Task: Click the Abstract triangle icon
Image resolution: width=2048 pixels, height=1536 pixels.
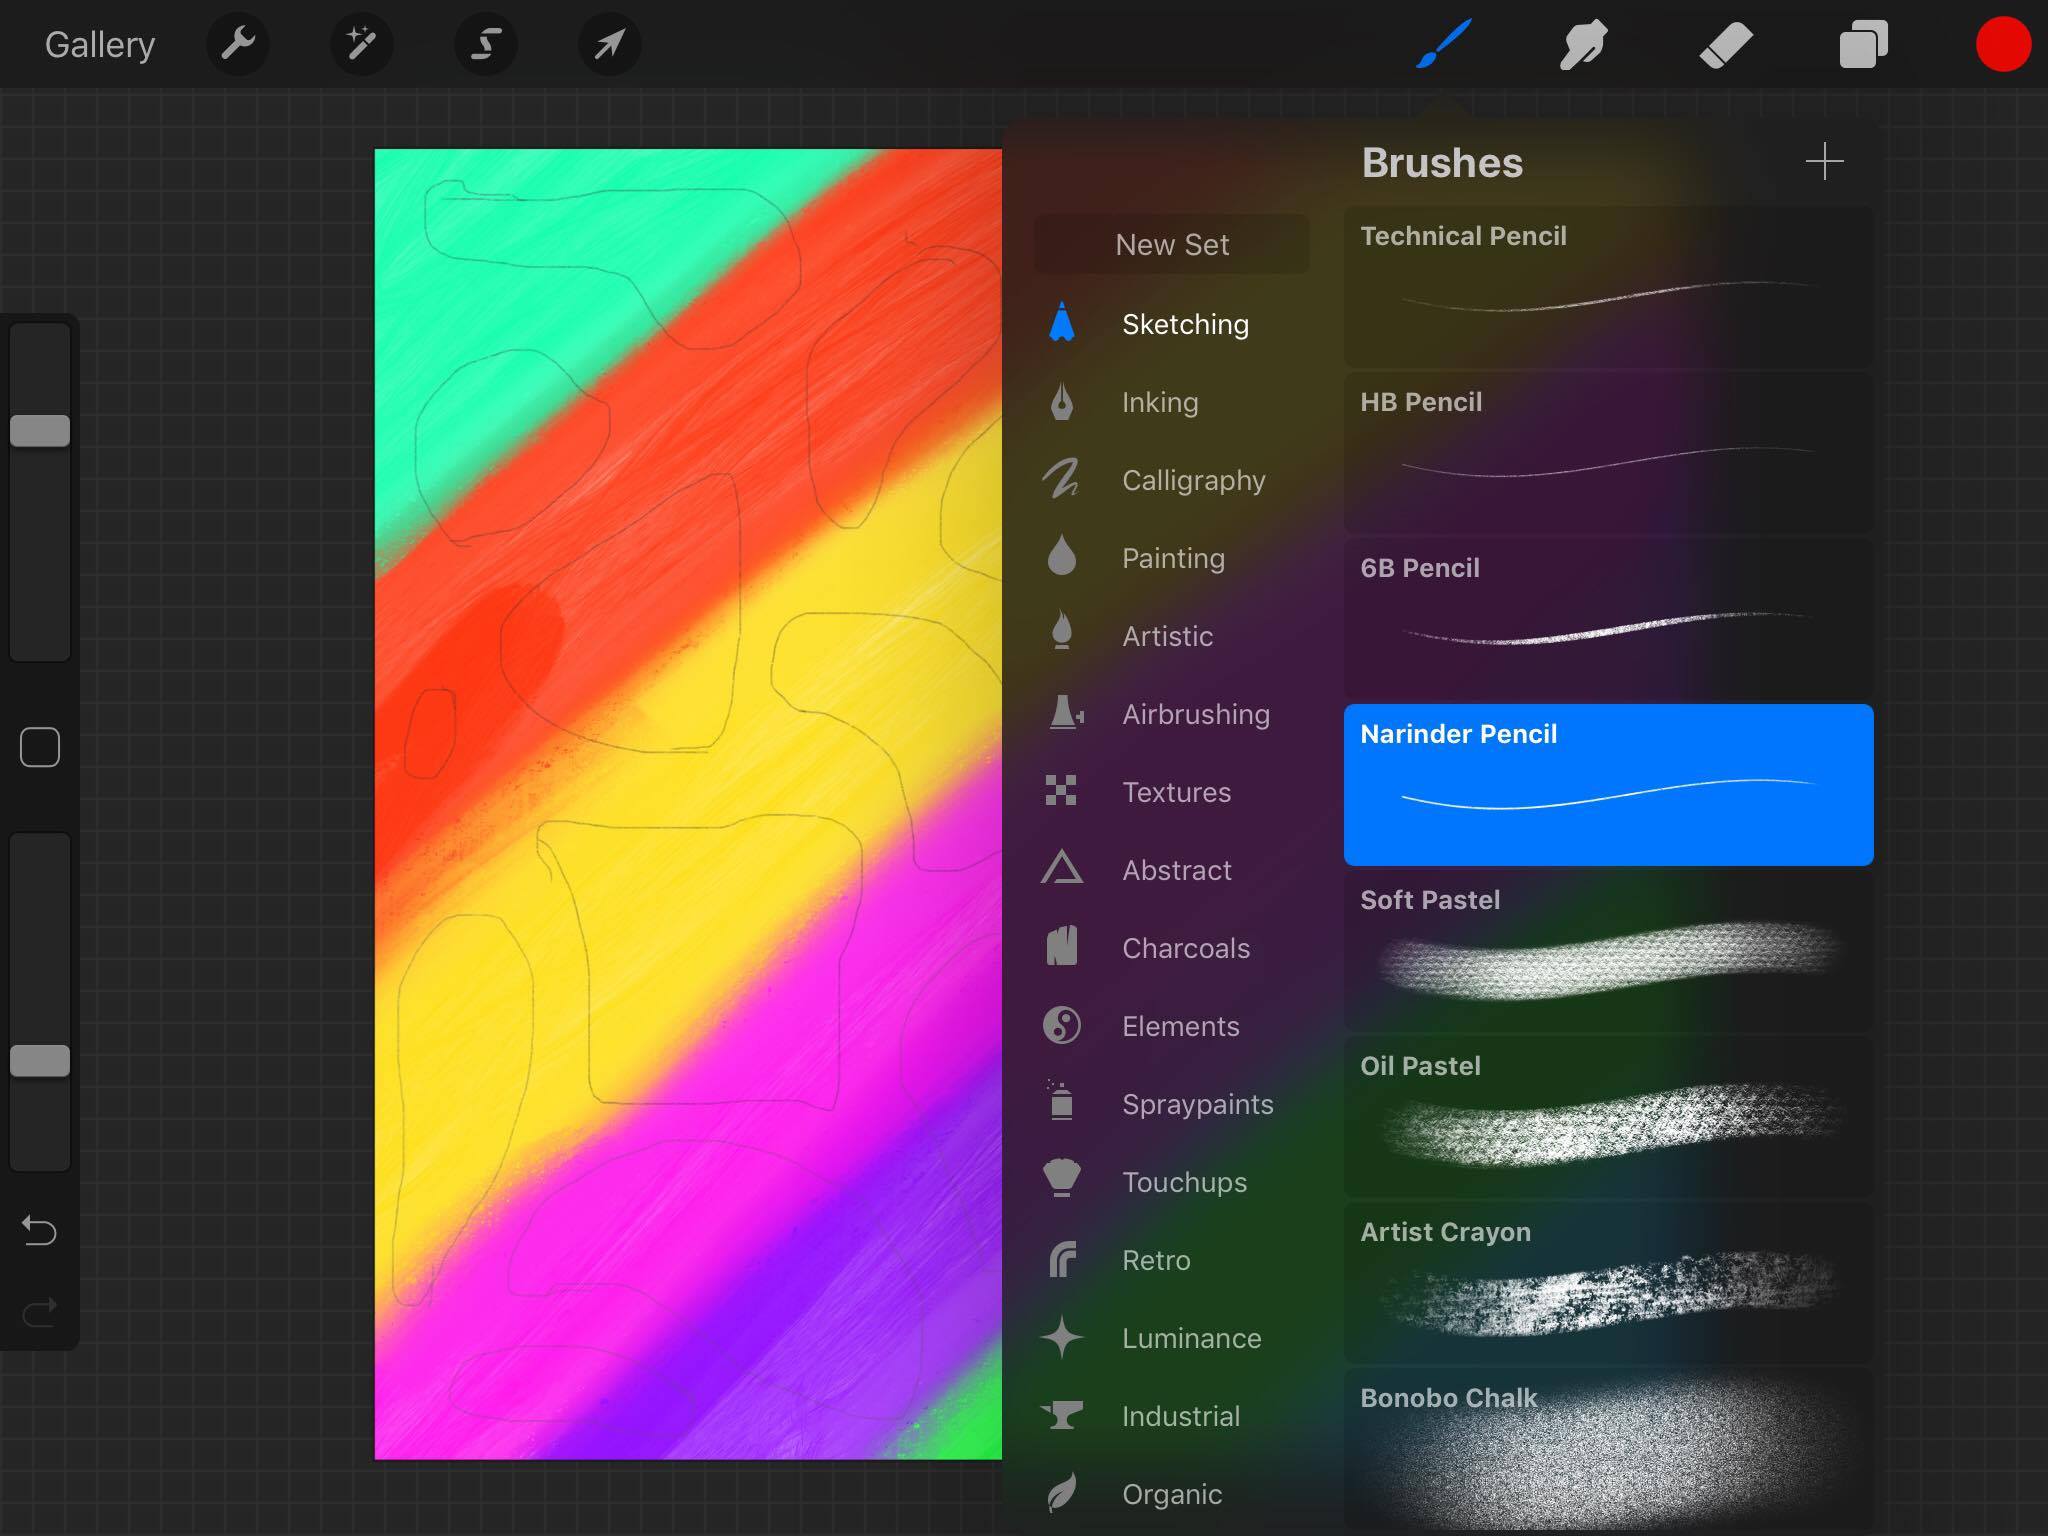Action: pyautogui.click(x=1062, y=867)
